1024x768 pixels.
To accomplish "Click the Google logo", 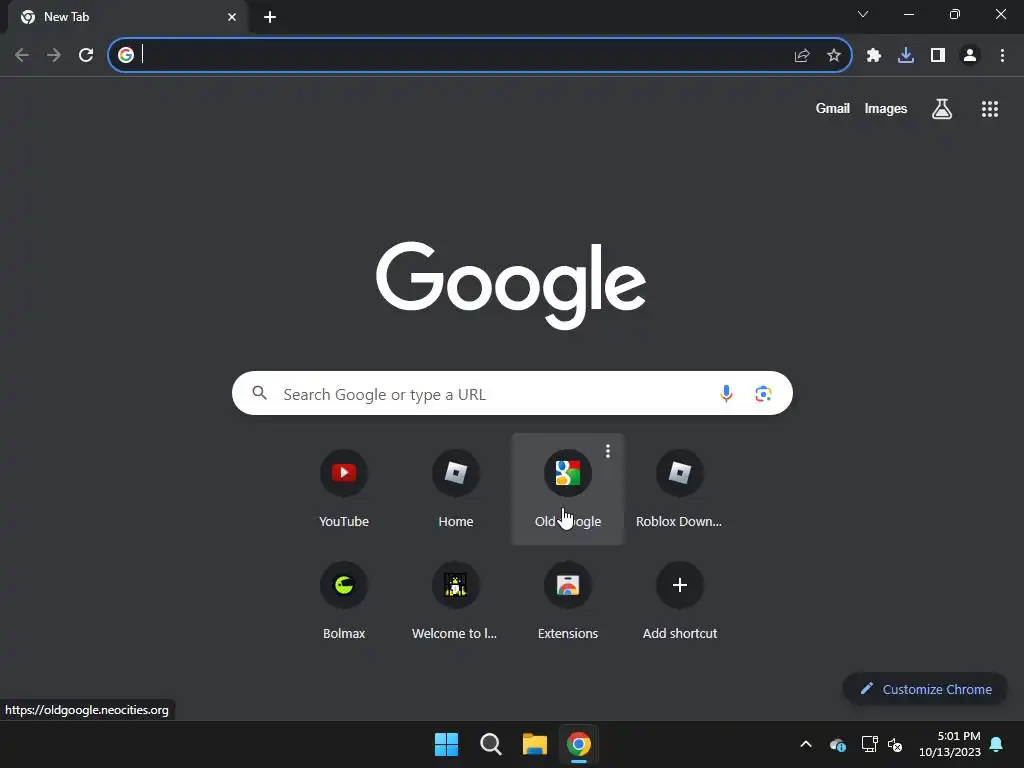I will (511, 285).
